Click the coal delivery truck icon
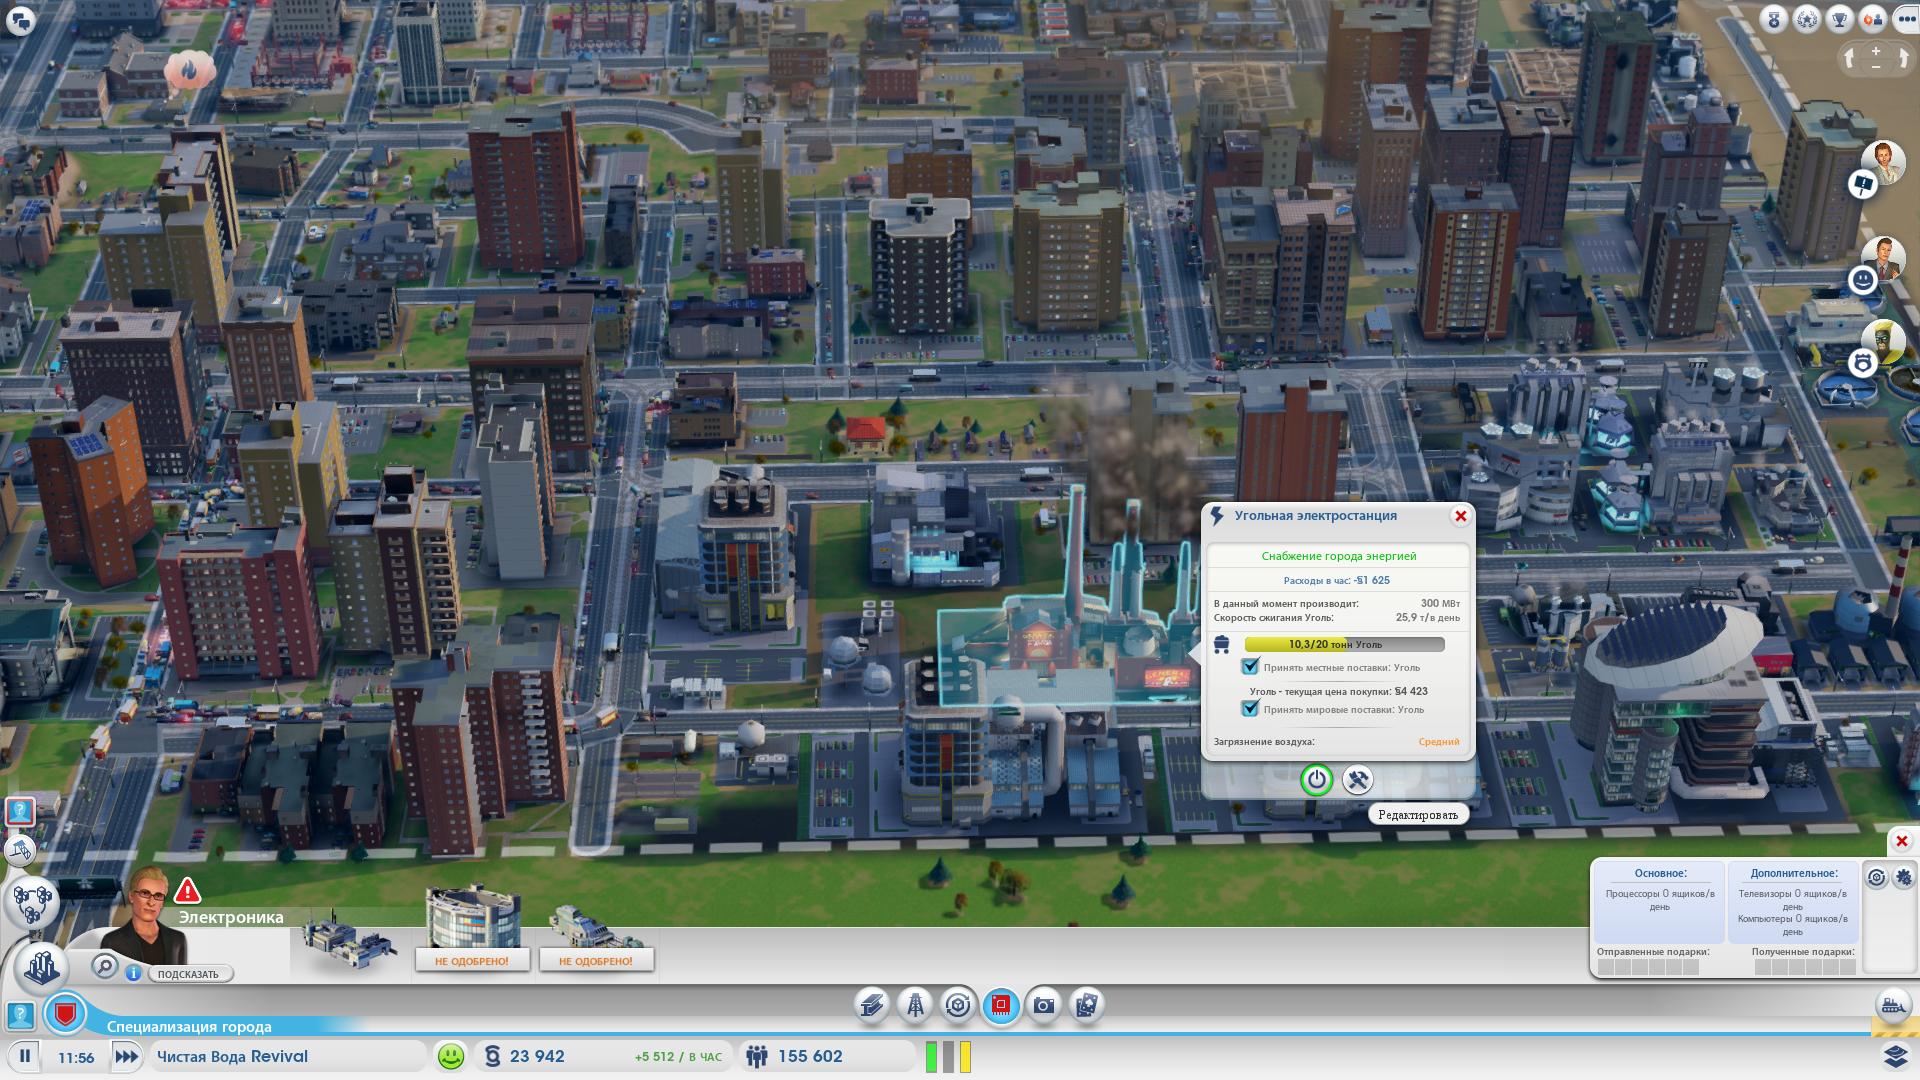This screenshot has width=1920, height=1080. point(1221,645)
